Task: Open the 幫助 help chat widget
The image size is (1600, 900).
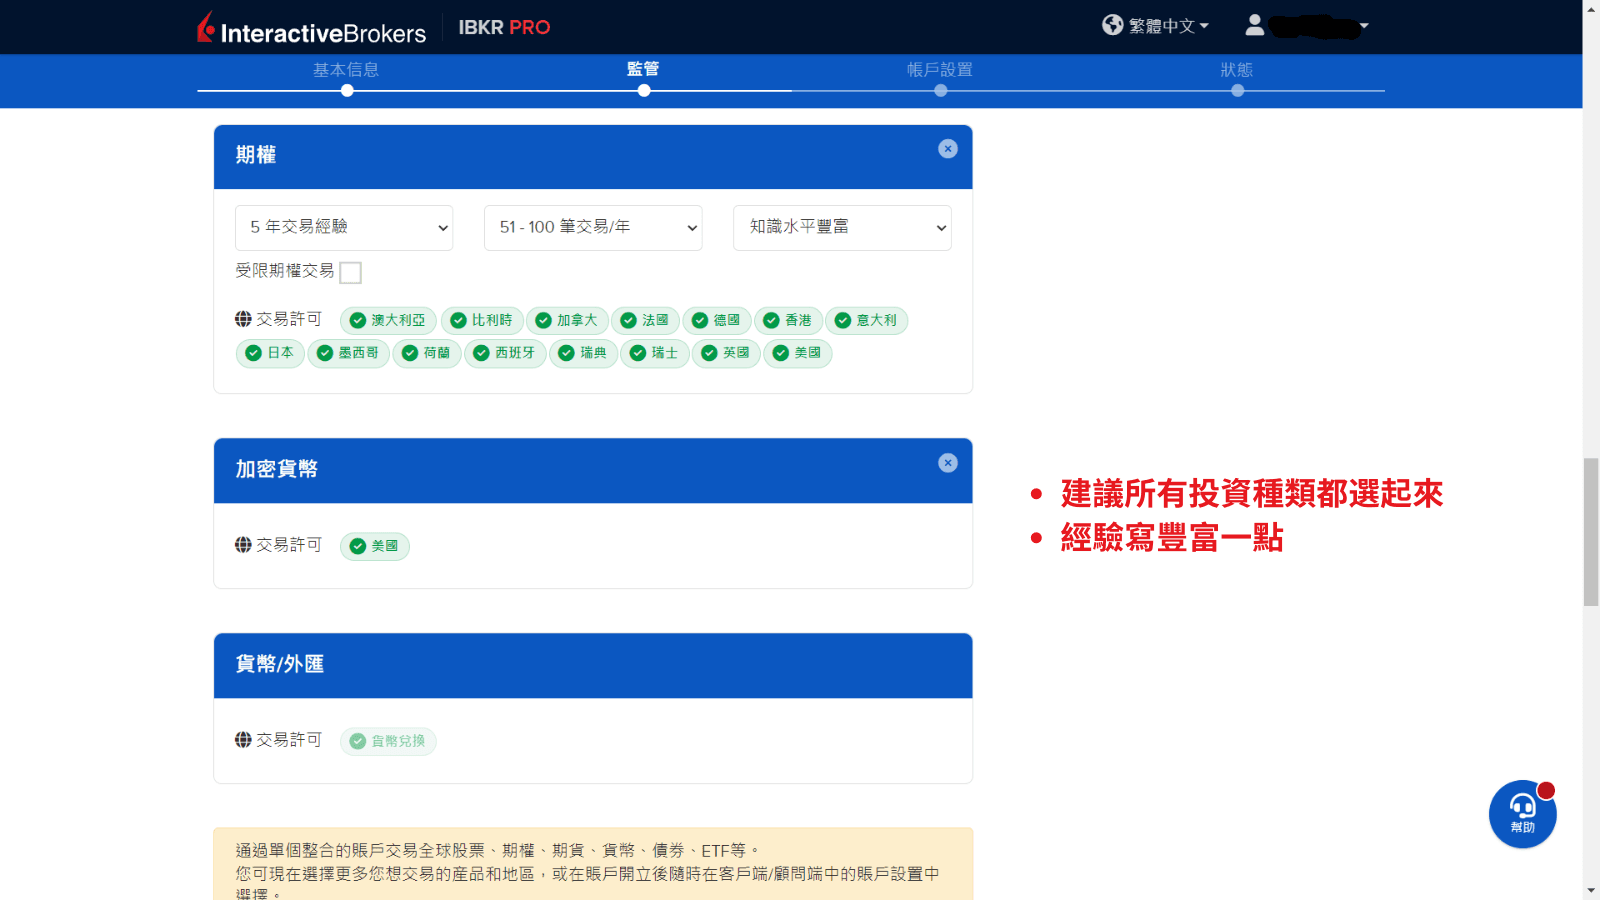Action: point(1521,814)
